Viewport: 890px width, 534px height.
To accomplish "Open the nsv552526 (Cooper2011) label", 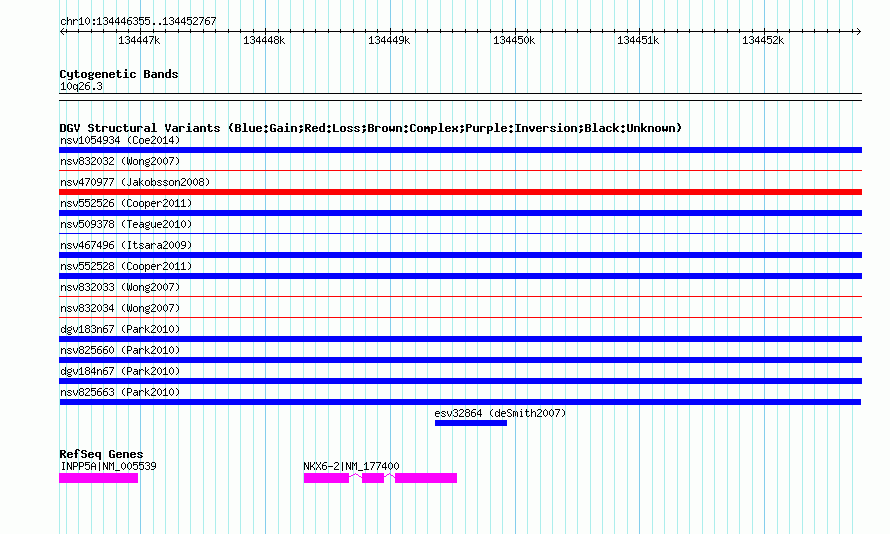I will (x=126, y=203).
